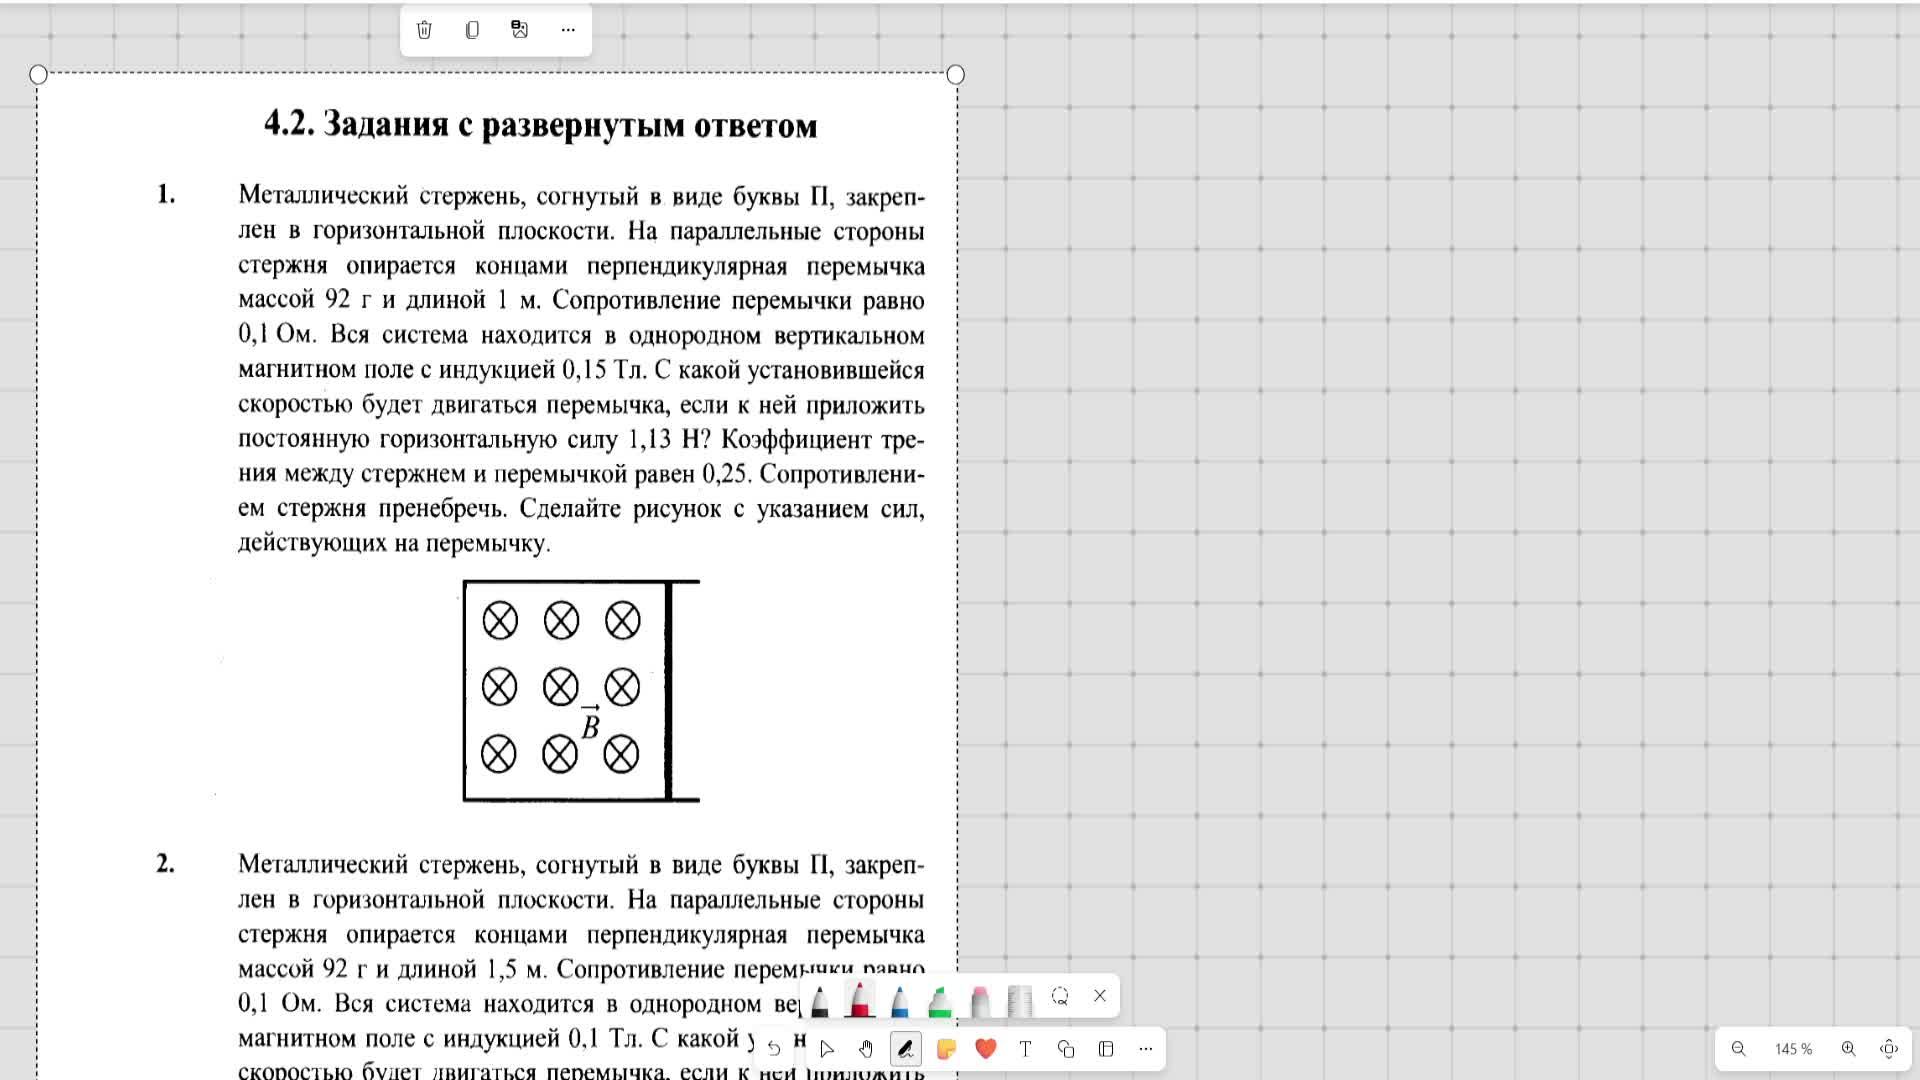1920x1080 pixels.
Task: Toggle the inking pen tool
Action: (x=906, y=1049)
